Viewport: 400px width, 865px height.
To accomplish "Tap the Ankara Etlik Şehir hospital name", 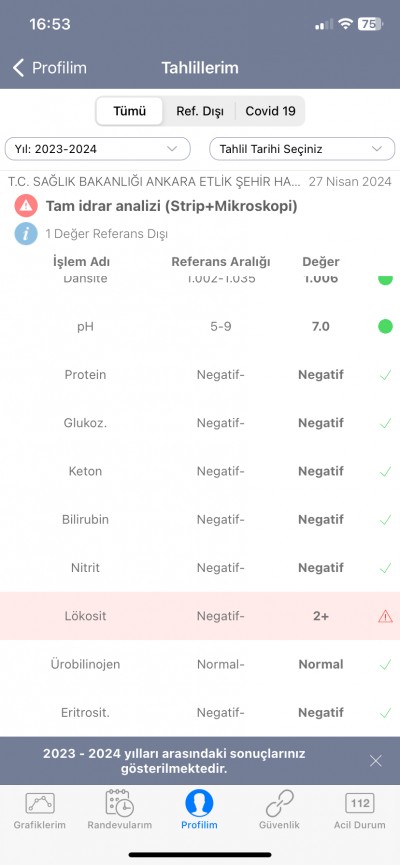I will pos(154,181).
